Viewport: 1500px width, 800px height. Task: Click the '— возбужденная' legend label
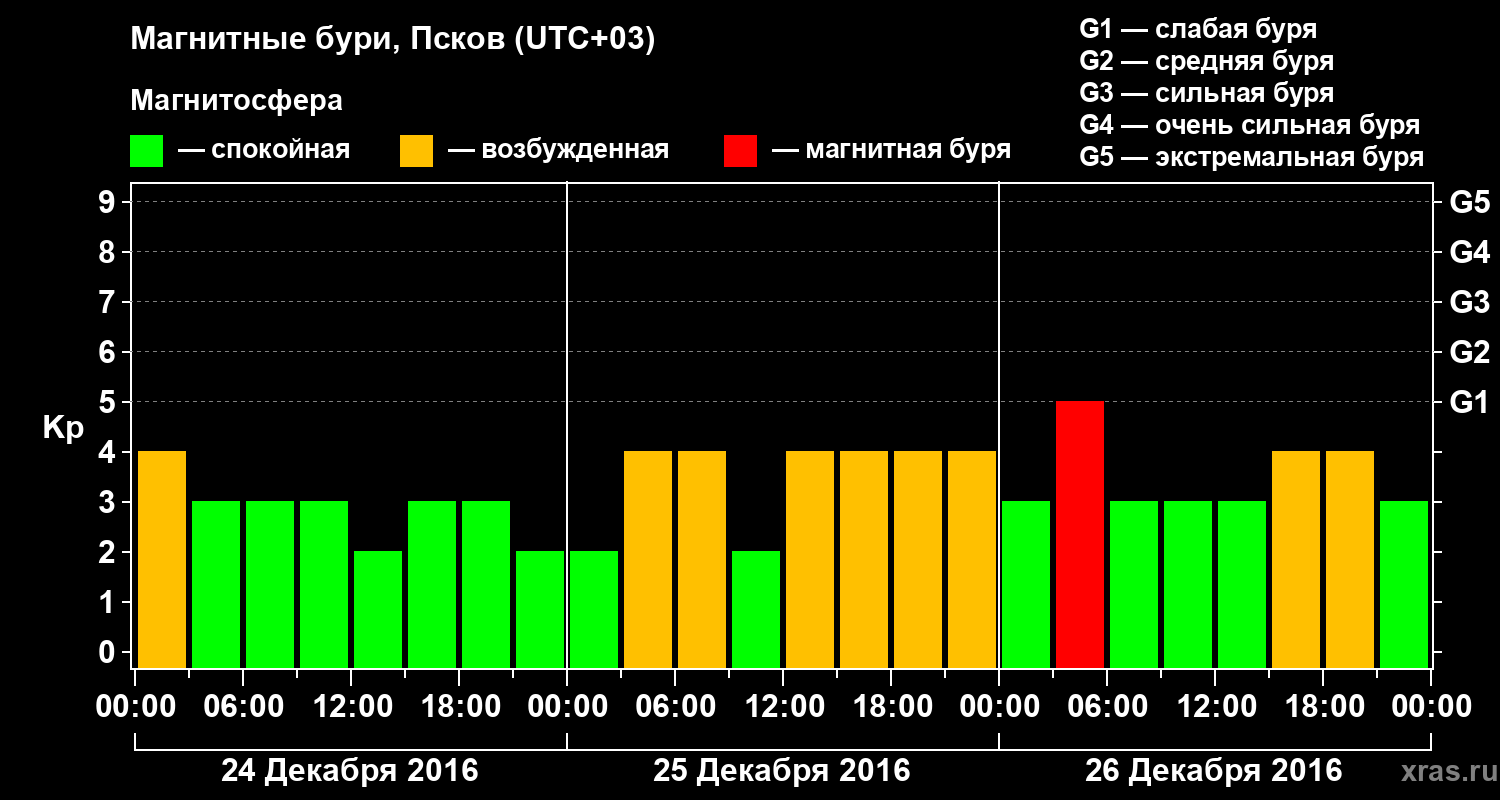pos(558,151)
